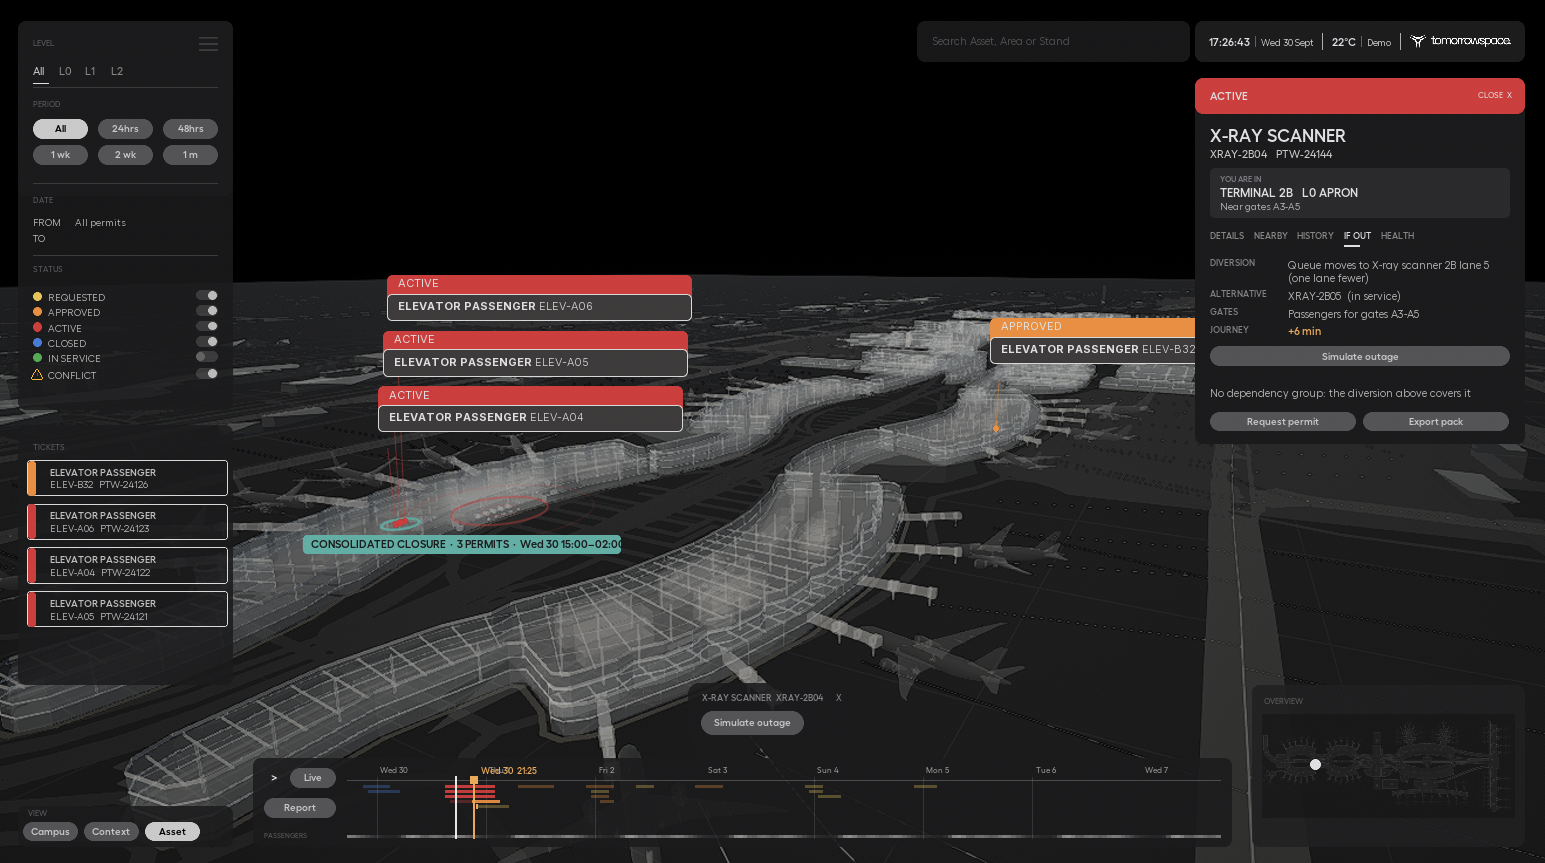This screenshot has height=863, width=1545.
Task: Switch to level L2
Action: pyautogui.click(x=117, y=72)
